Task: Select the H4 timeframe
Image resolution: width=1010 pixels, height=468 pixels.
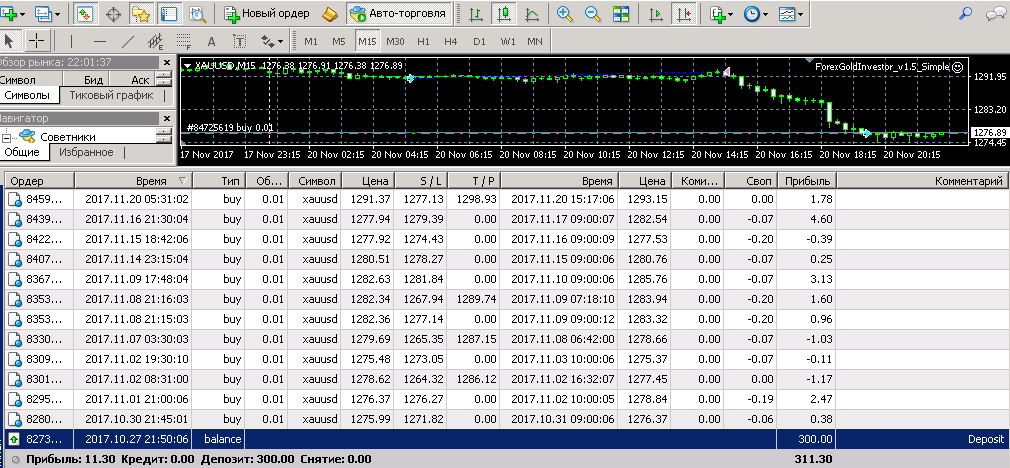Action: coord(451,42)
